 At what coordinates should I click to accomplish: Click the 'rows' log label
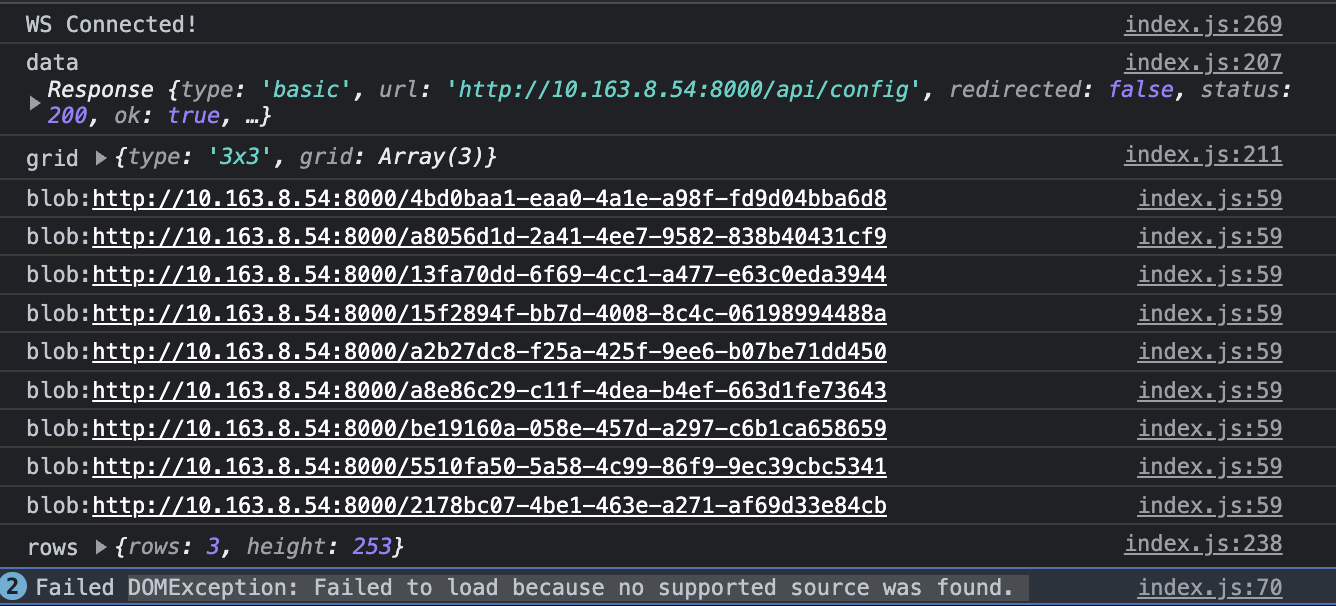[52, 547]
